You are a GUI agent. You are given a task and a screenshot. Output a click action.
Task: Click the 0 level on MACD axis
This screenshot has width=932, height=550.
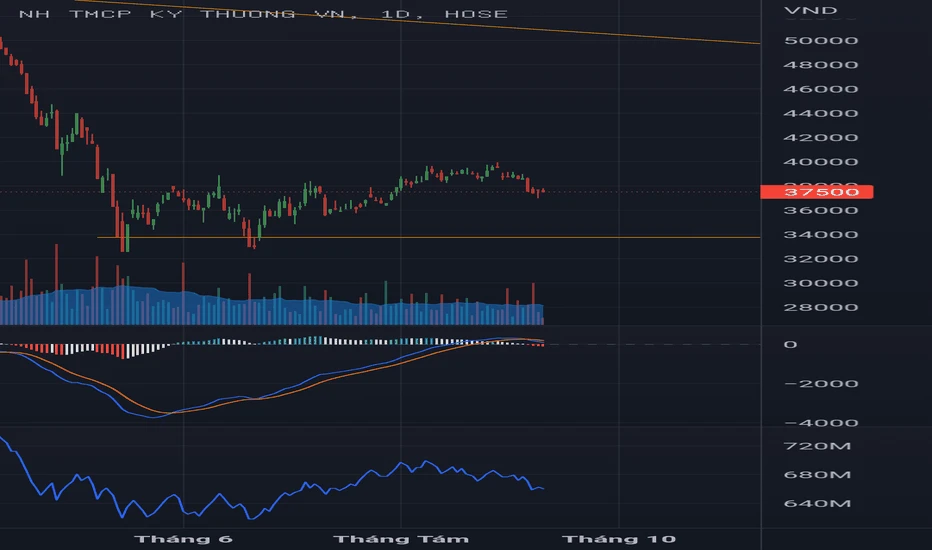click(x=791, y=345)
